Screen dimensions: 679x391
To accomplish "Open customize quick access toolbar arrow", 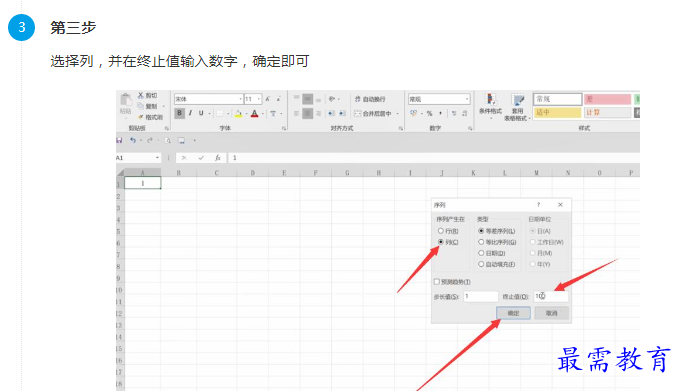I will click(x=194, y=140).
